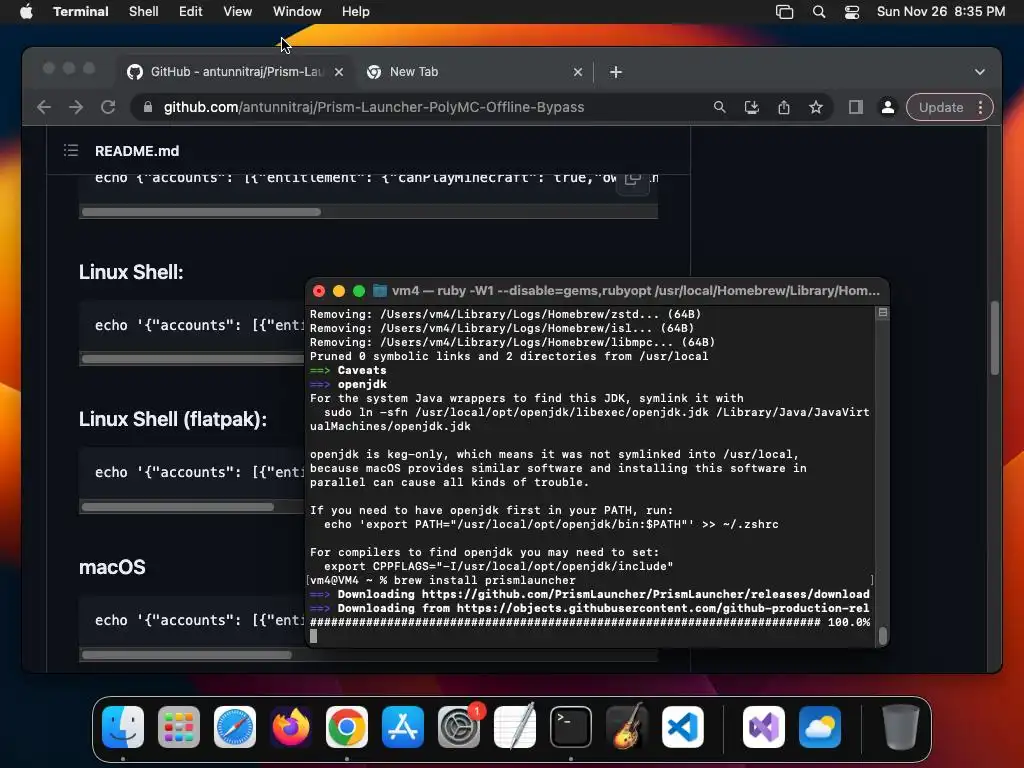Open Launchpad from the Dock
The image size is (1024, 768).
(179, 727)
